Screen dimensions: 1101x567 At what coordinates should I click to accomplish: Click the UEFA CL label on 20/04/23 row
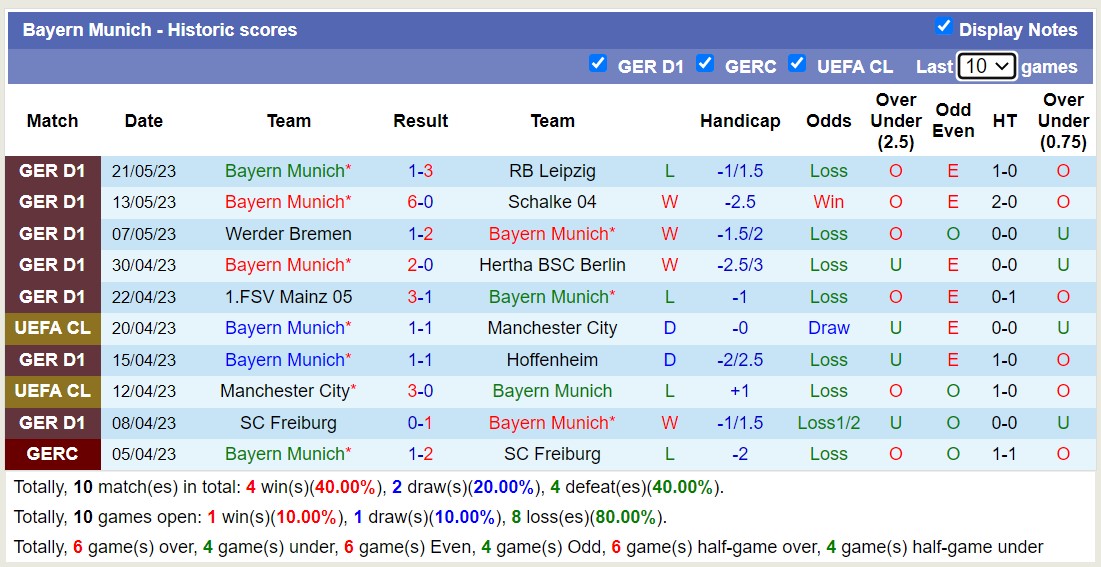pos(53,328)
